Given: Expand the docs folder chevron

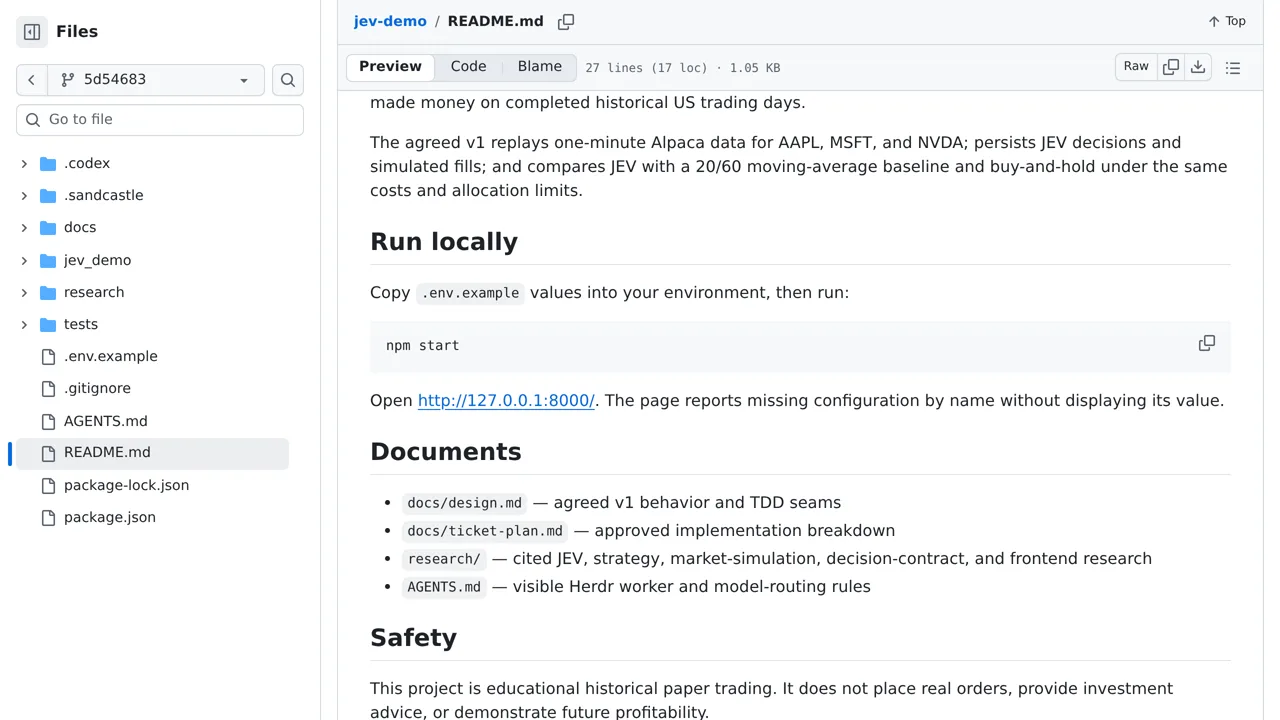Looking at the screenshot, I should tap(24, 228).
